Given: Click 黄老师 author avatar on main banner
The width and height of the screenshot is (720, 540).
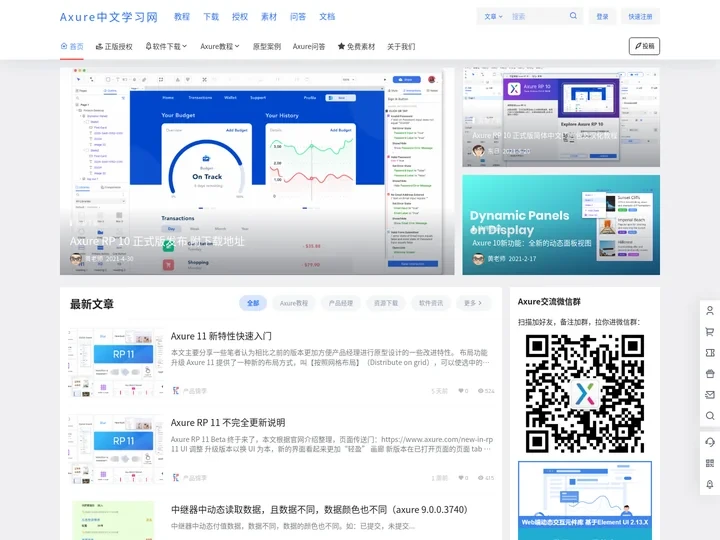Looking at the screenshot, I should [x=76, y=259].
